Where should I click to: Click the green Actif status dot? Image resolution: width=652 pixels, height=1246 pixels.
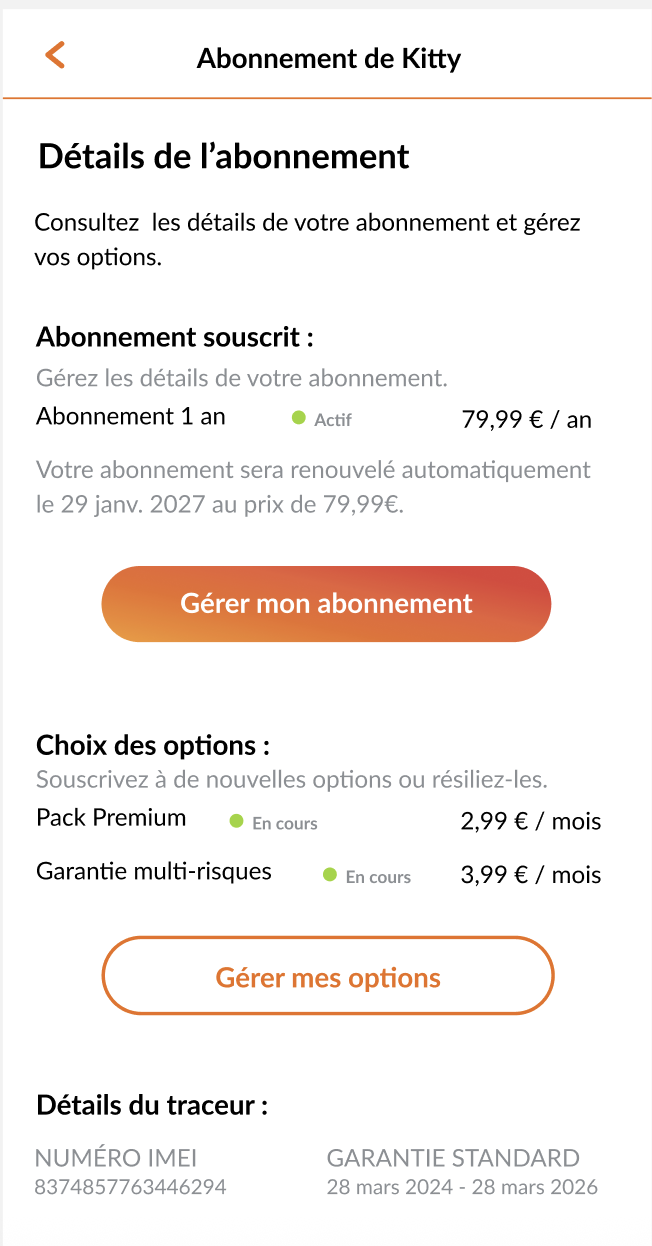pos(298,418)
